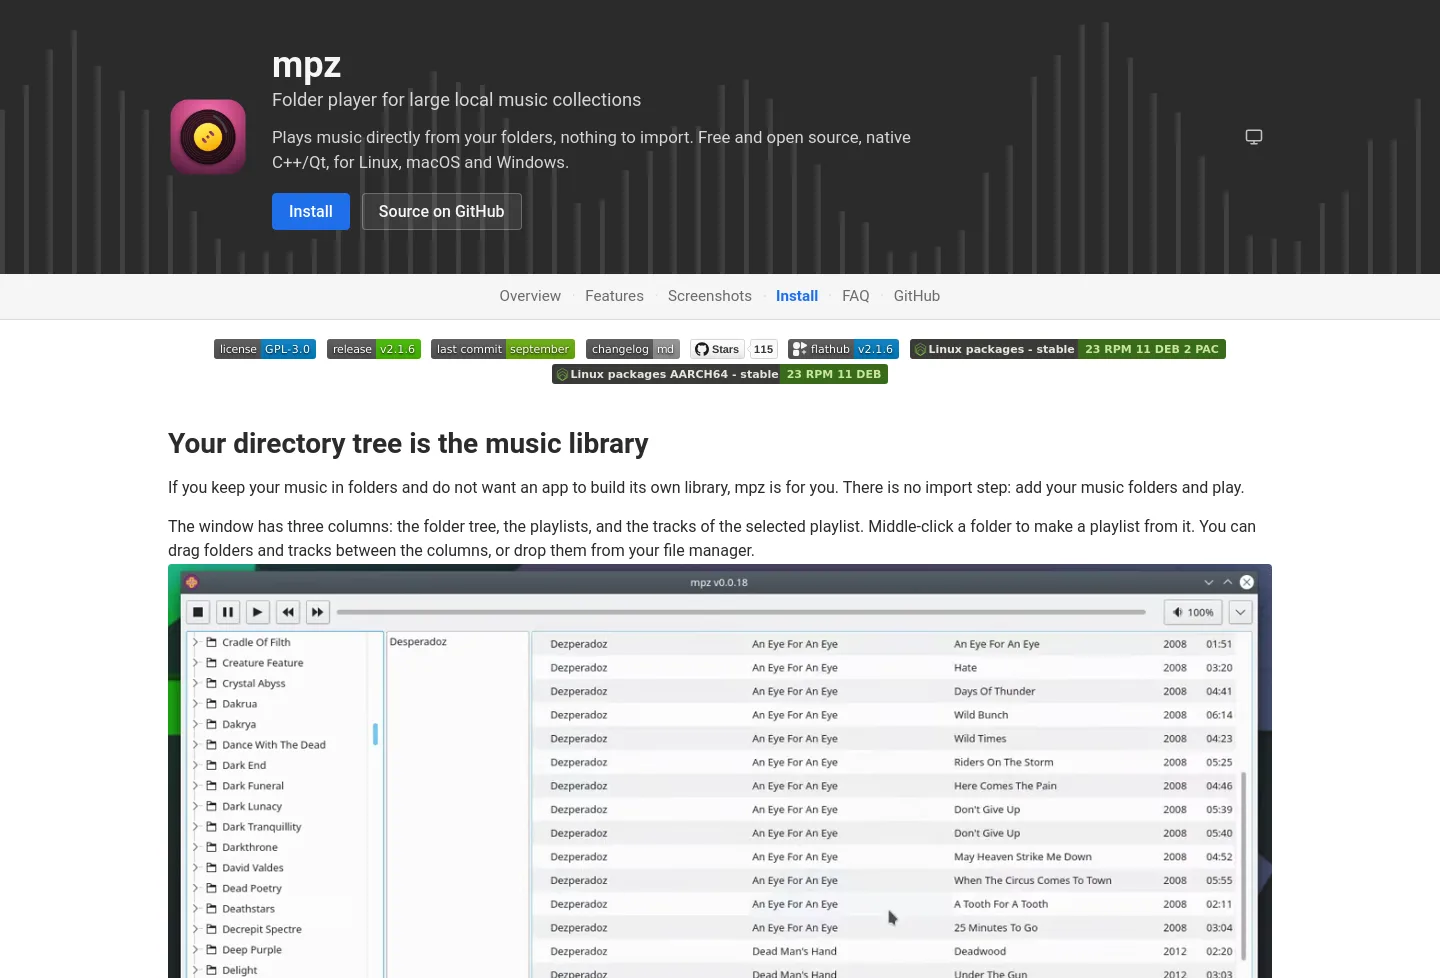This screenshot has height=978, width=1440.
Task: Open the Overview tab
Action: pyautogui.click(x=530, y=296)
